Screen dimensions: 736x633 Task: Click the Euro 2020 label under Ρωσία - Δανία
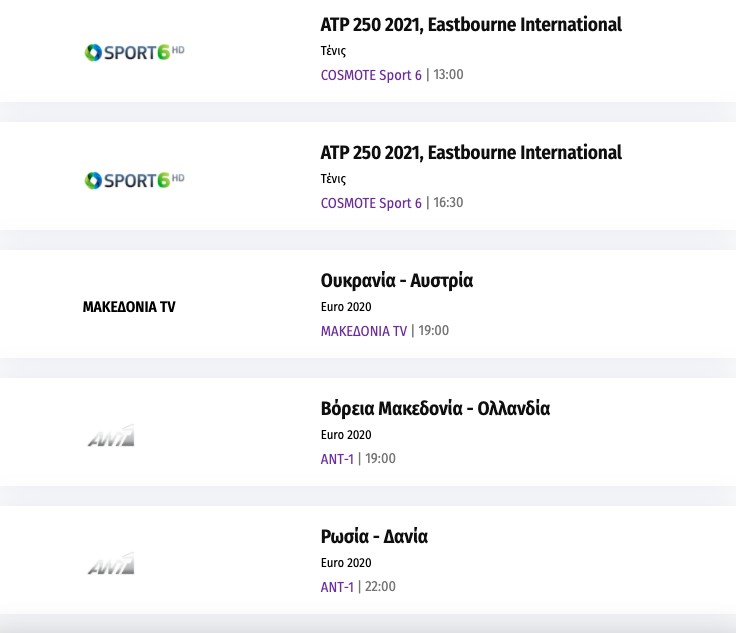[x=345, y=563]
